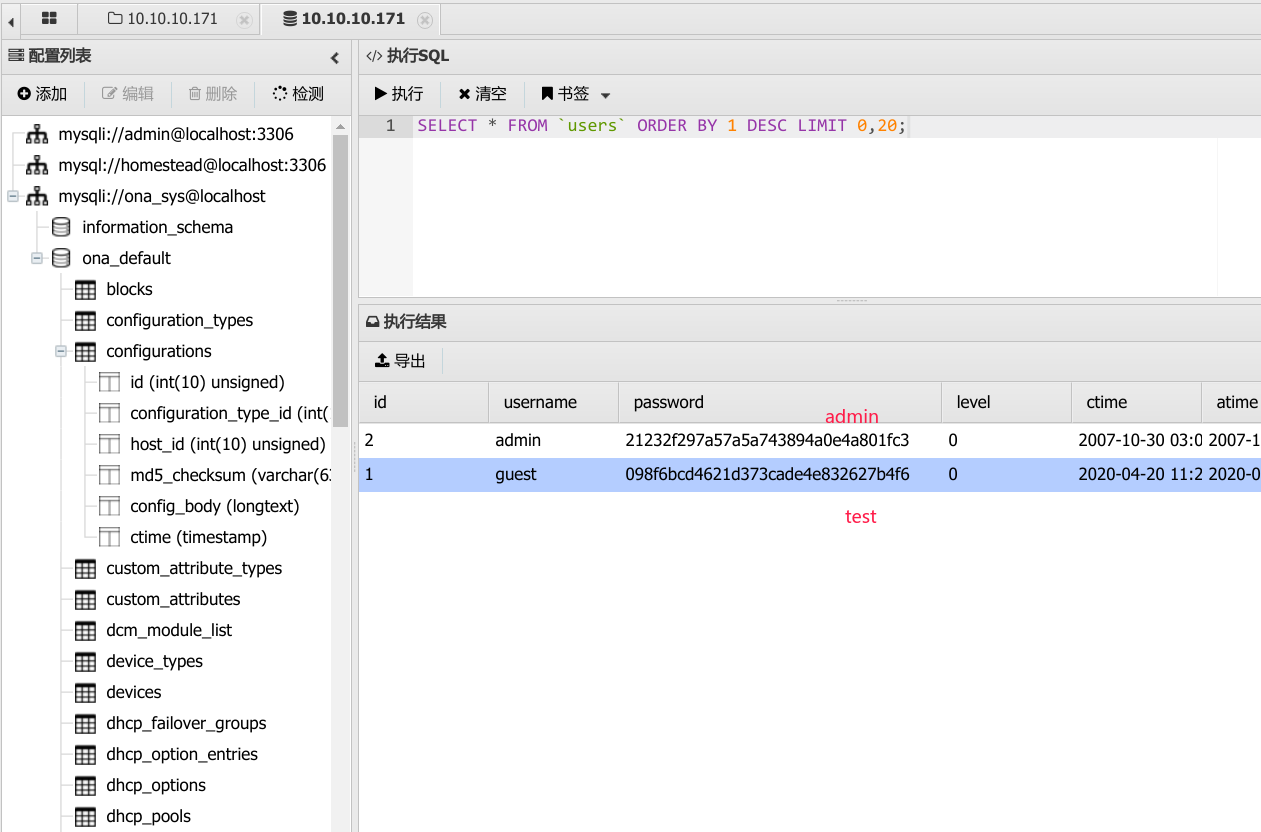Select the config_body (longtext) column label

tap(215, 506)
